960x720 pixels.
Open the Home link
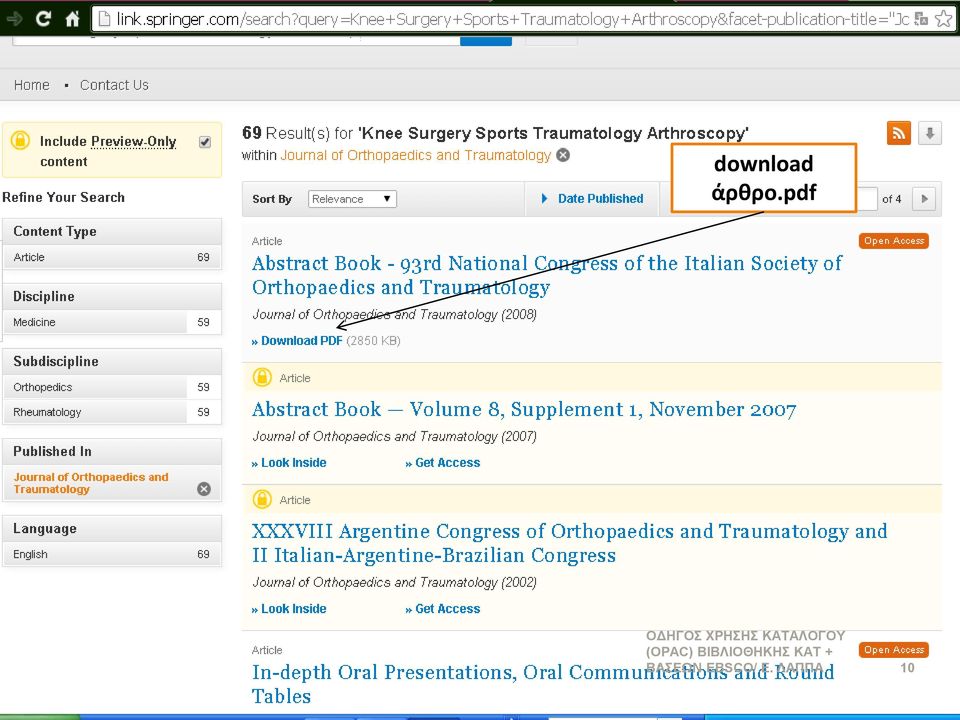(x=32, y=84)
